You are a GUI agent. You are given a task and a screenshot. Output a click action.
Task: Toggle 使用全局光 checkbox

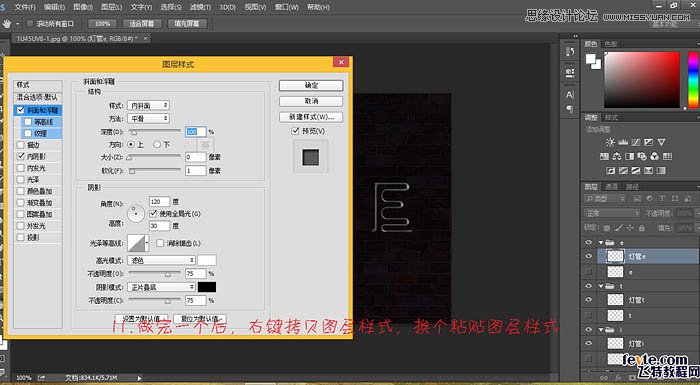tap(153, 213)
